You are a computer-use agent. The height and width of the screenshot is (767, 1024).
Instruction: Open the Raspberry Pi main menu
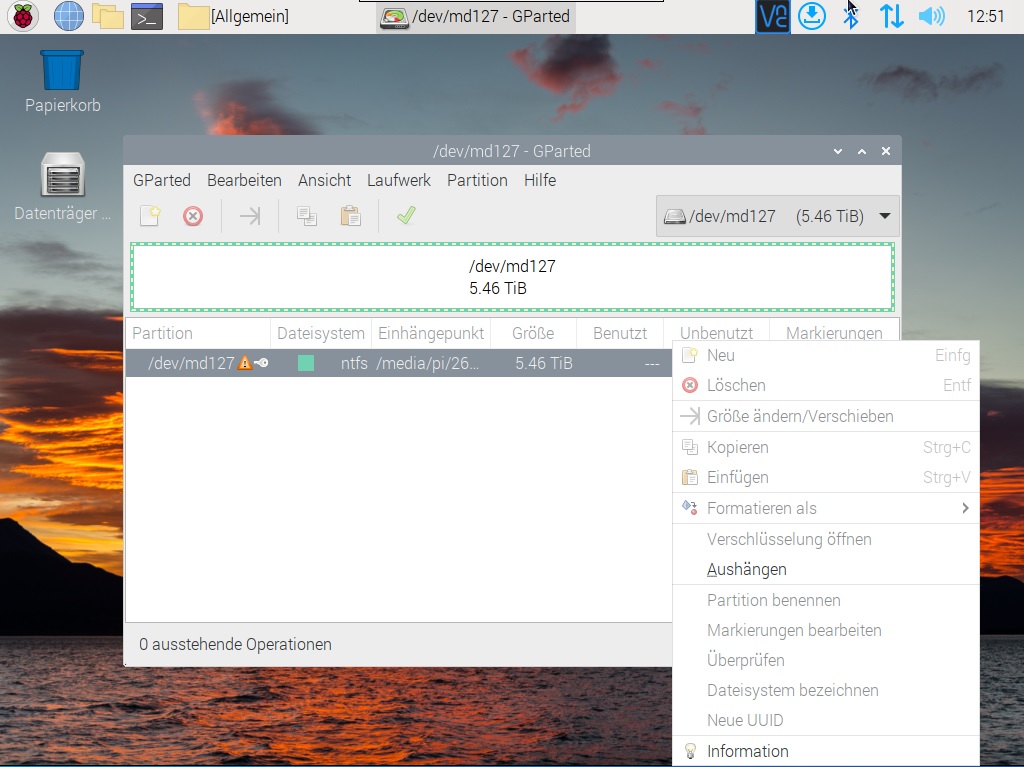(23, 16)
